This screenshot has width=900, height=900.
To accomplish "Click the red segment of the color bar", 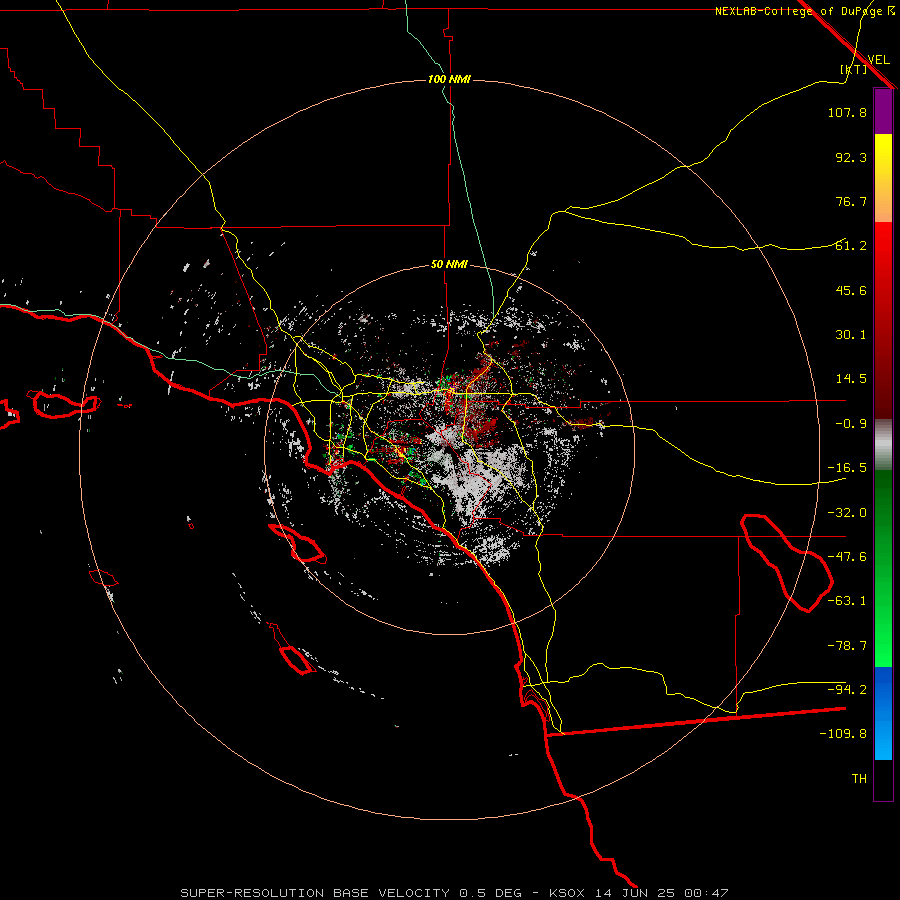I will (x=883, y=320).
